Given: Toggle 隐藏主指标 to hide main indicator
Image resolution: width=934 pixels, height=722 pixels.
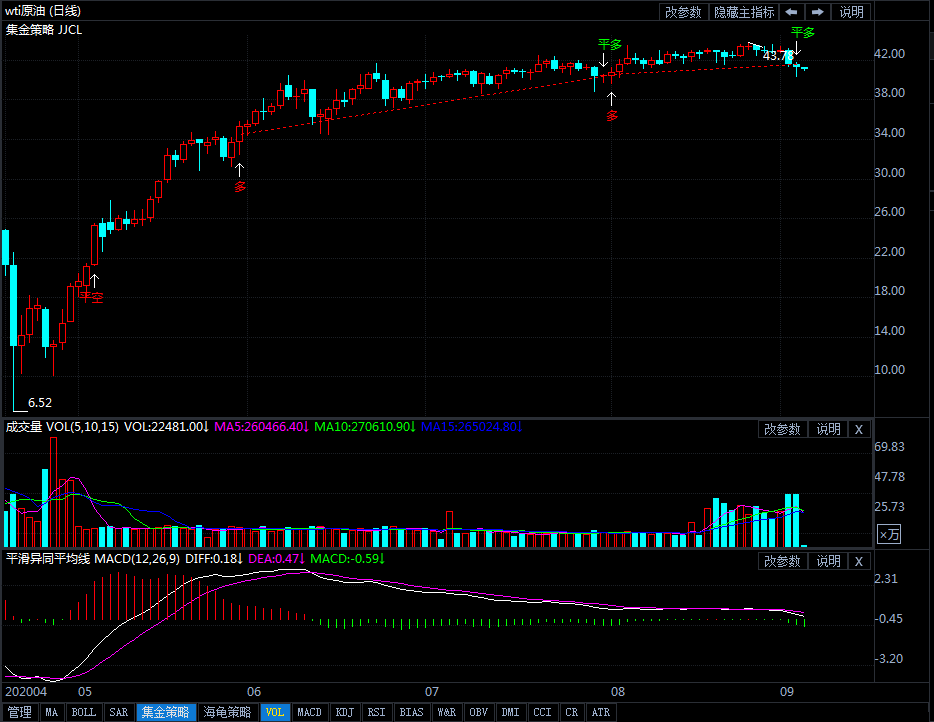Looking at the screenshot, I should [x=744, y=12].
